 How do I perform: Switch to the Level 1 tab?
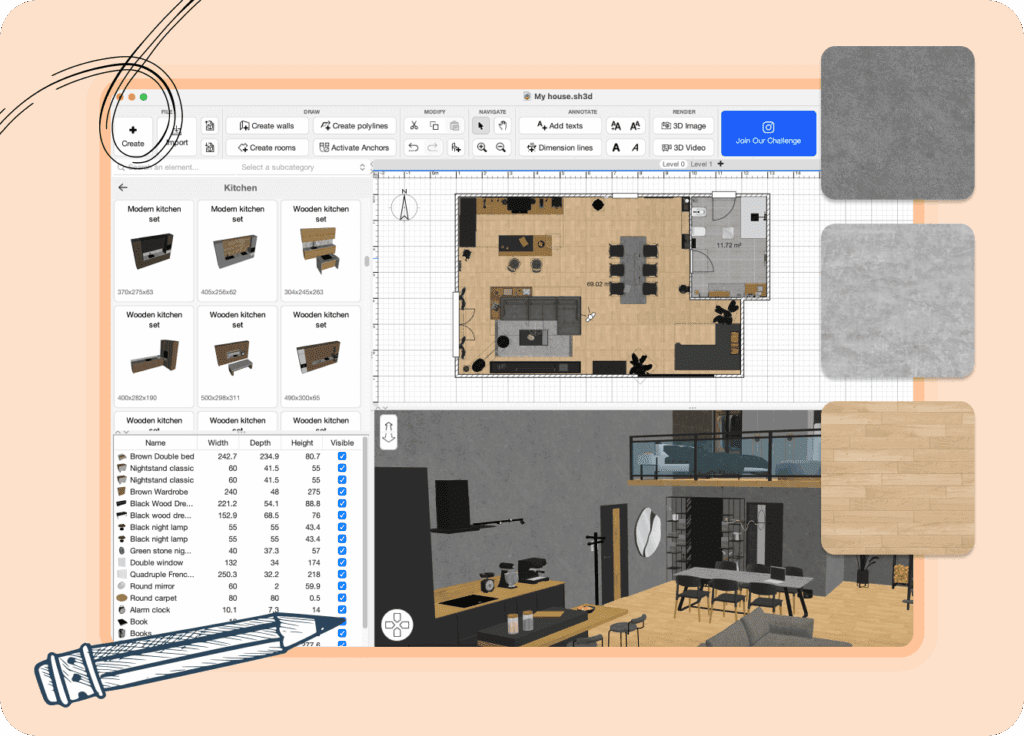(x=702, y=164)
